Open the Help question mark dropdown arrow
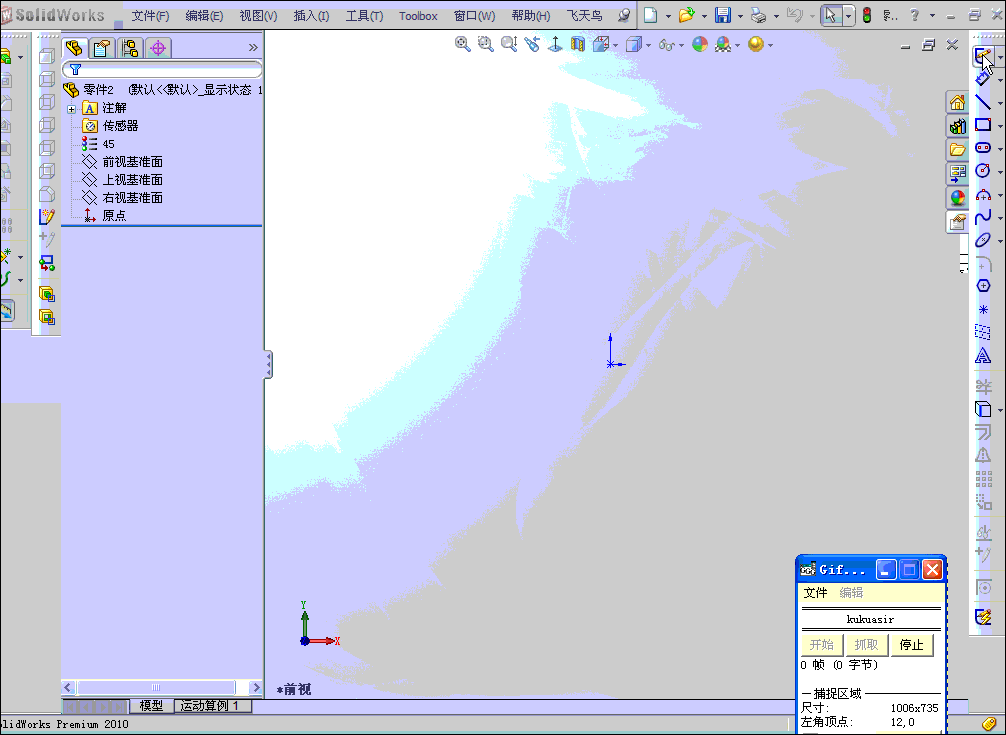 [932, 15]
